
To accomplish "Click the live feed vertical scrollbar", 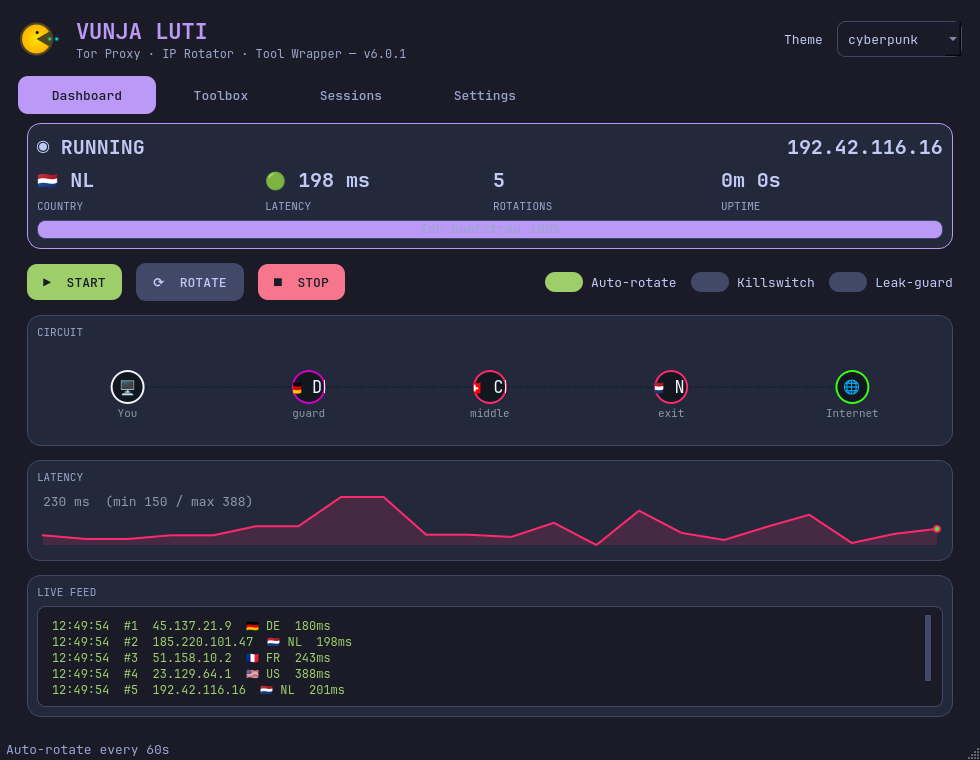I will coord(928,648).
